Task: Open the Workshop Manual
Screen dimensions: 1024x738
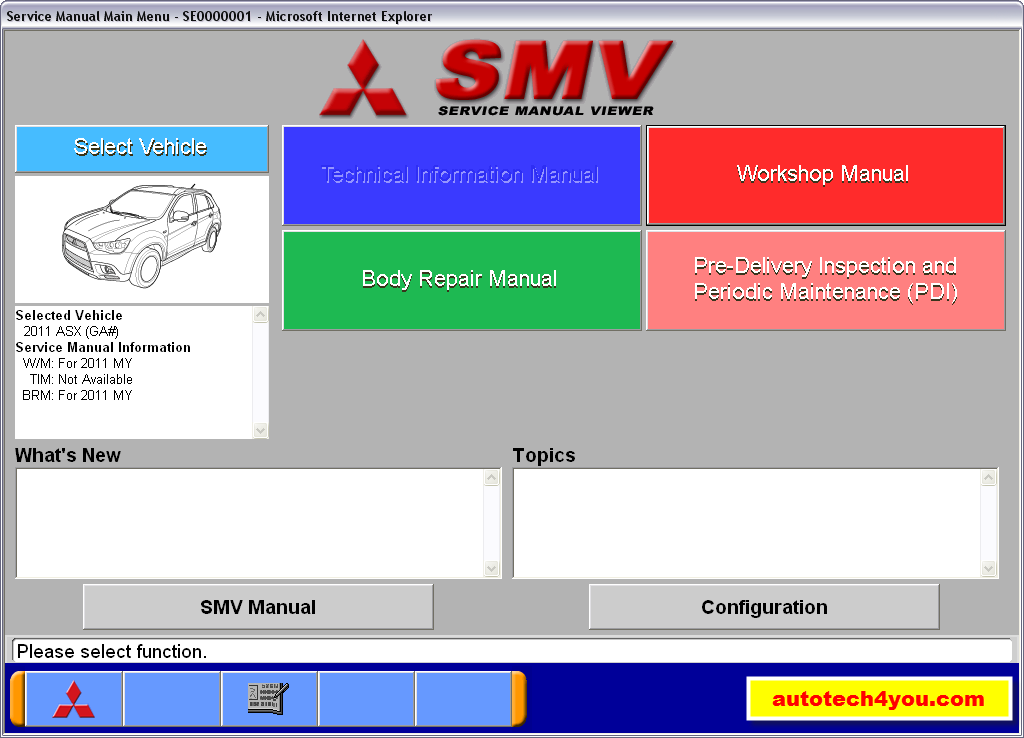Action: tap(825, 174)
